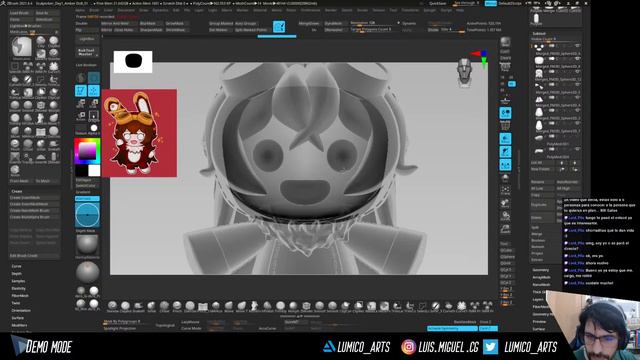Open the Render menu
The image size is (640, 360).
pos(331,10)
